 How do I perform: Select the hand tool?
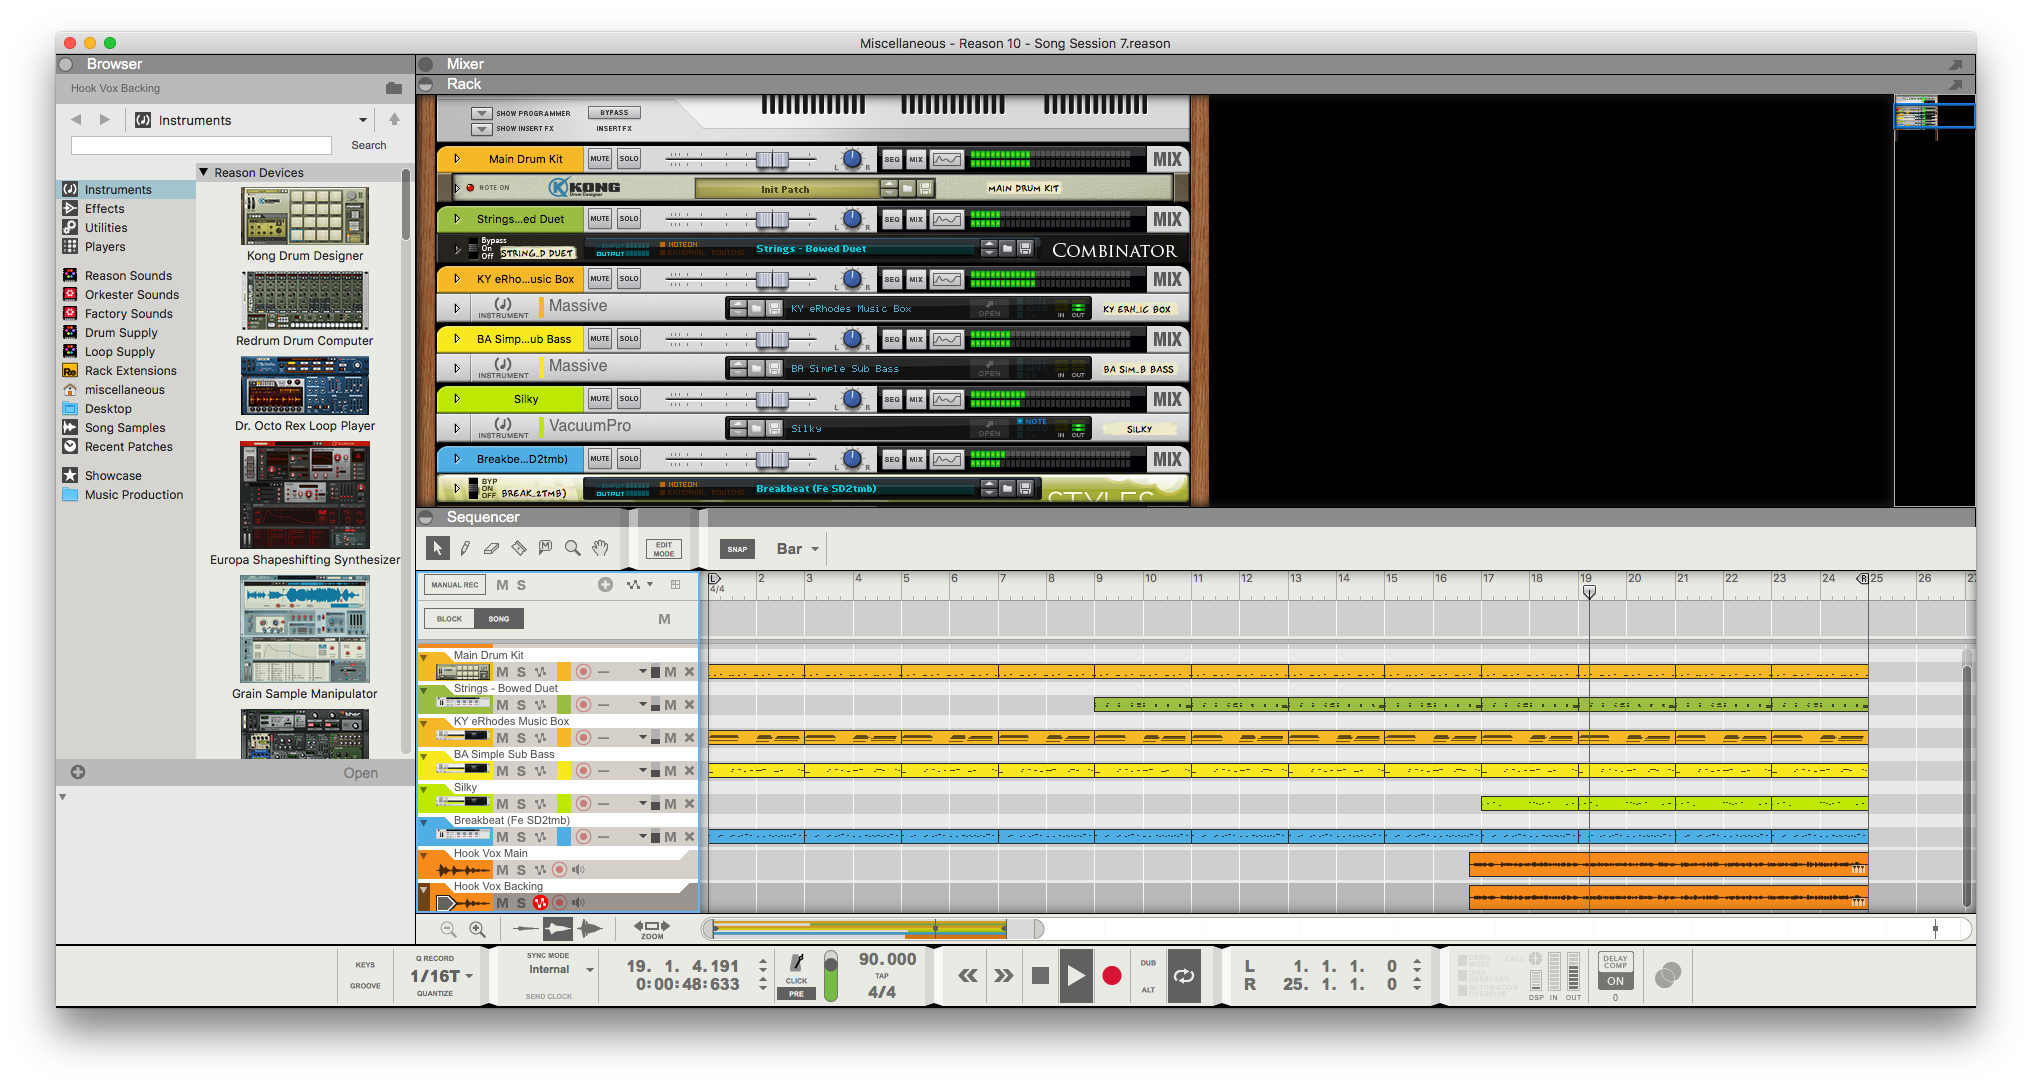(600, 548)
